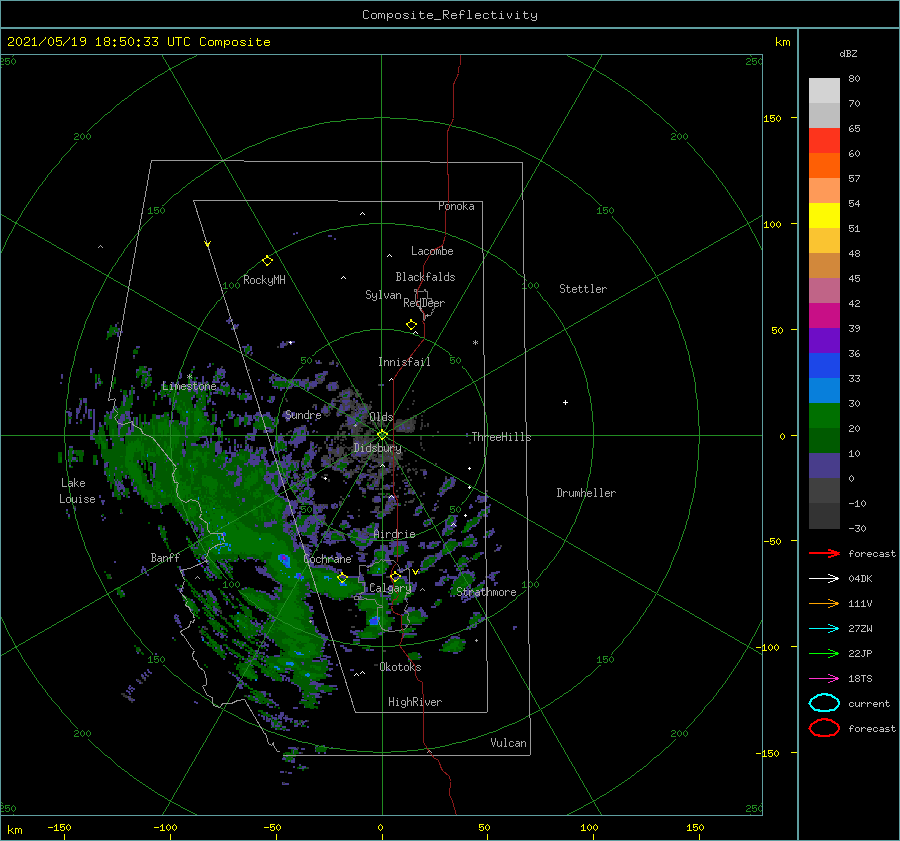Click the yellow diamond marker below RedDeer
900x841 pixels.
[x=411, y=325]
